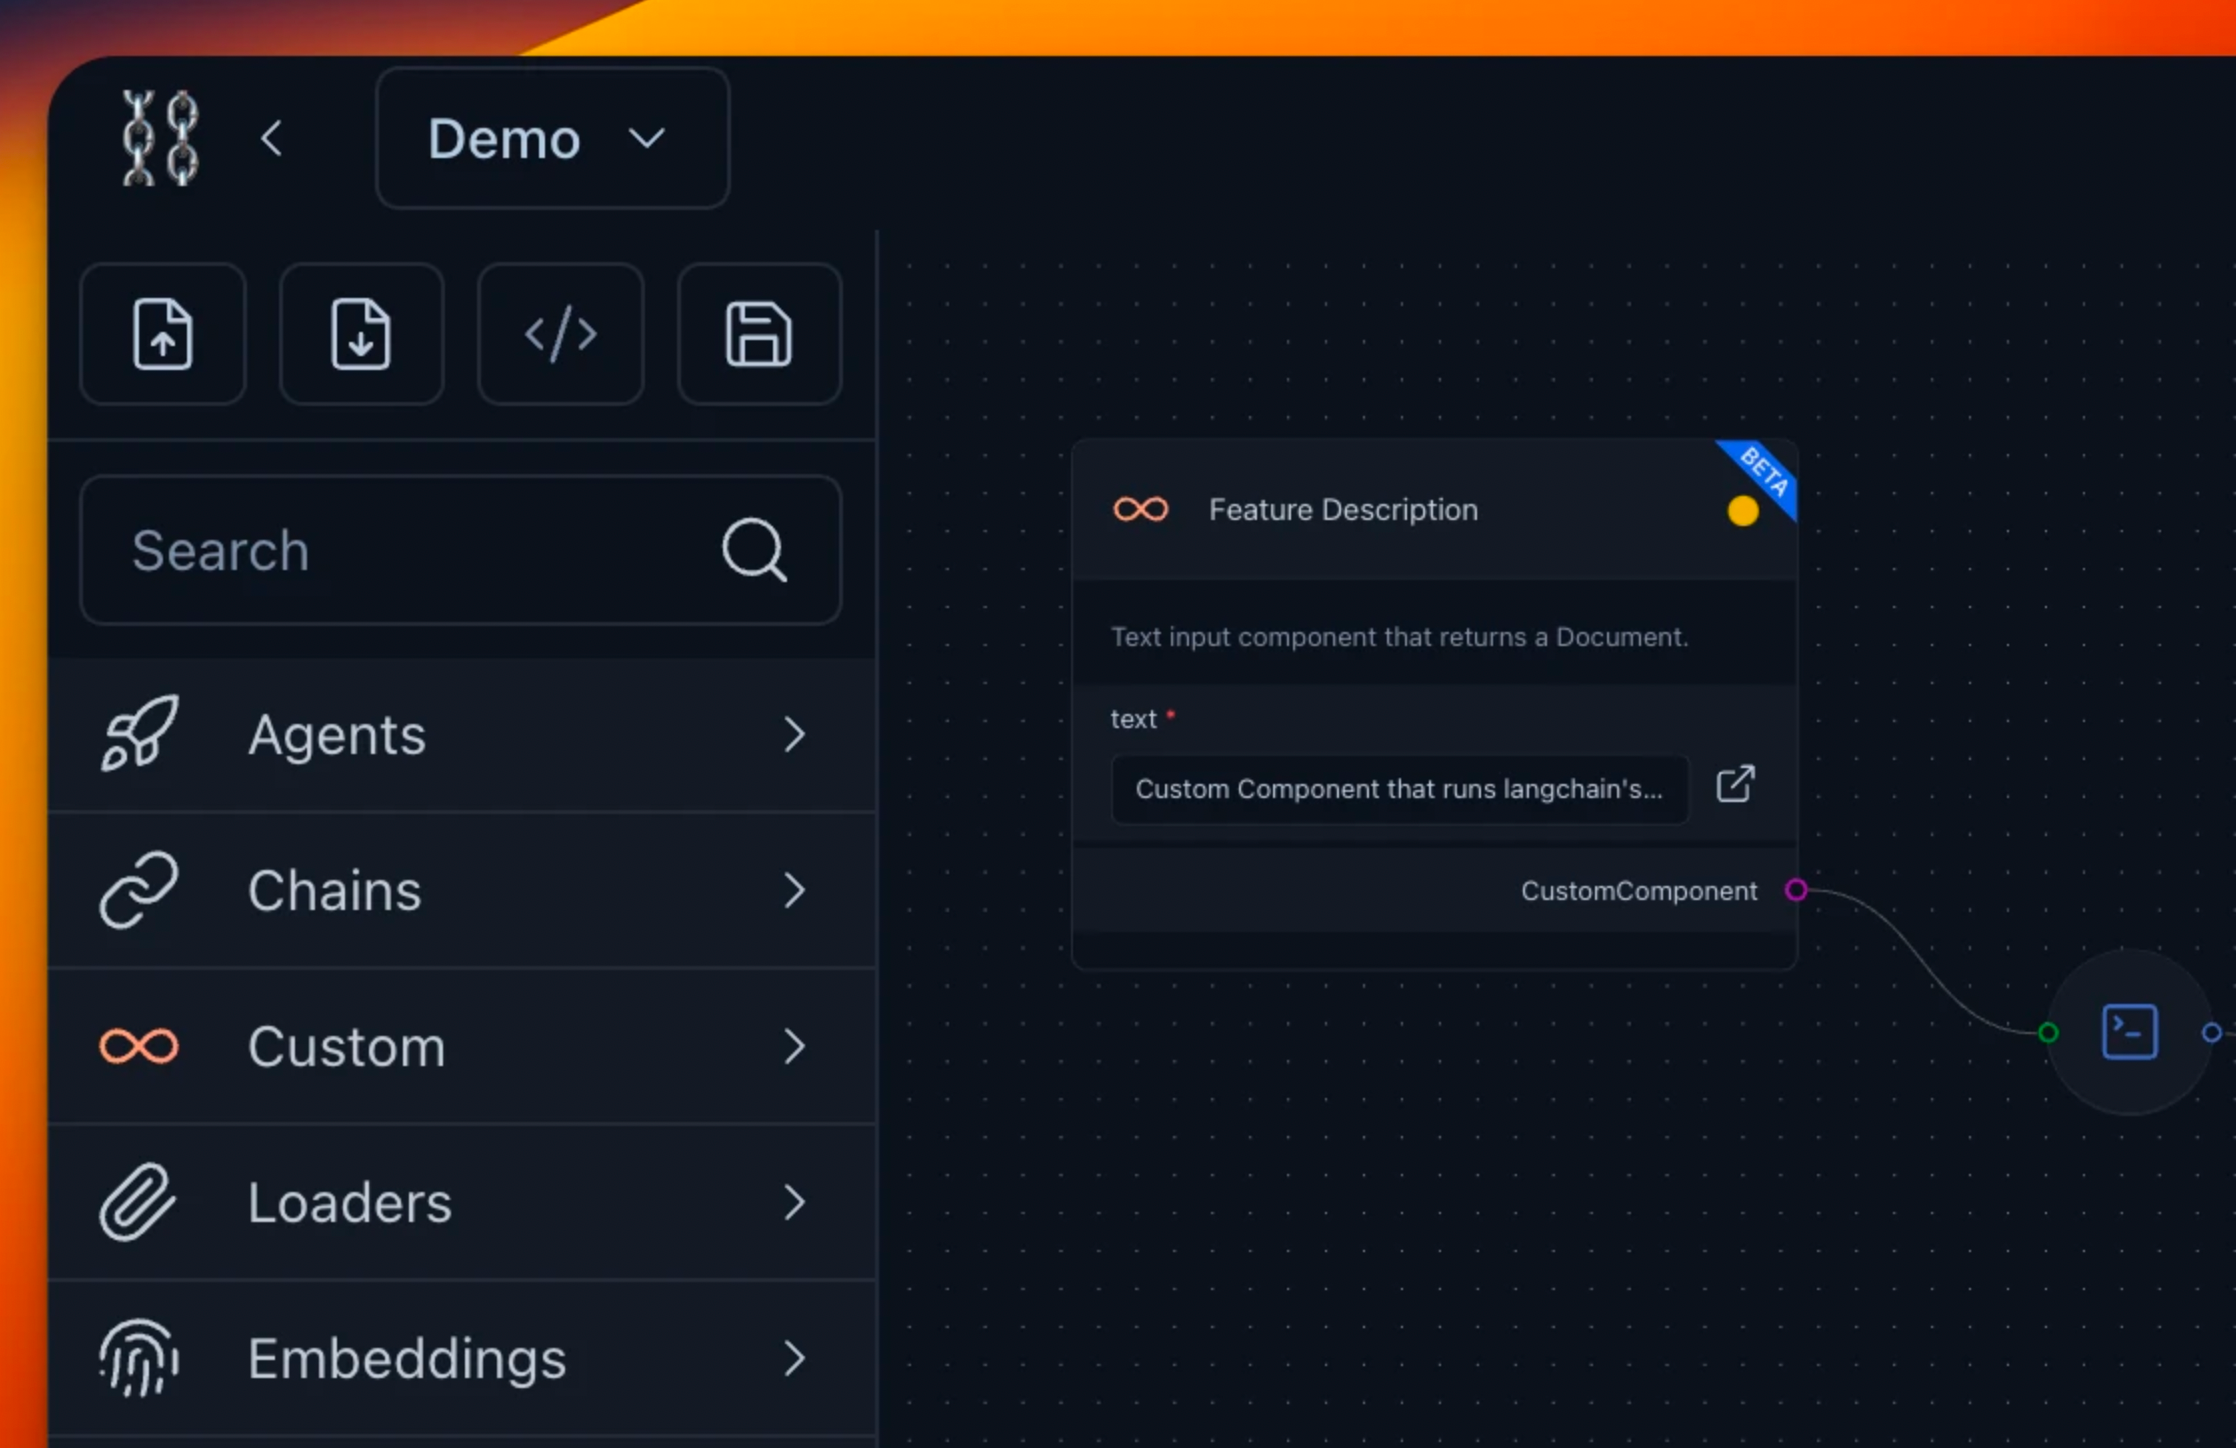Expand the Loaders category
Viewport: 2236px width, 1448px height.
pos(460,1202)
